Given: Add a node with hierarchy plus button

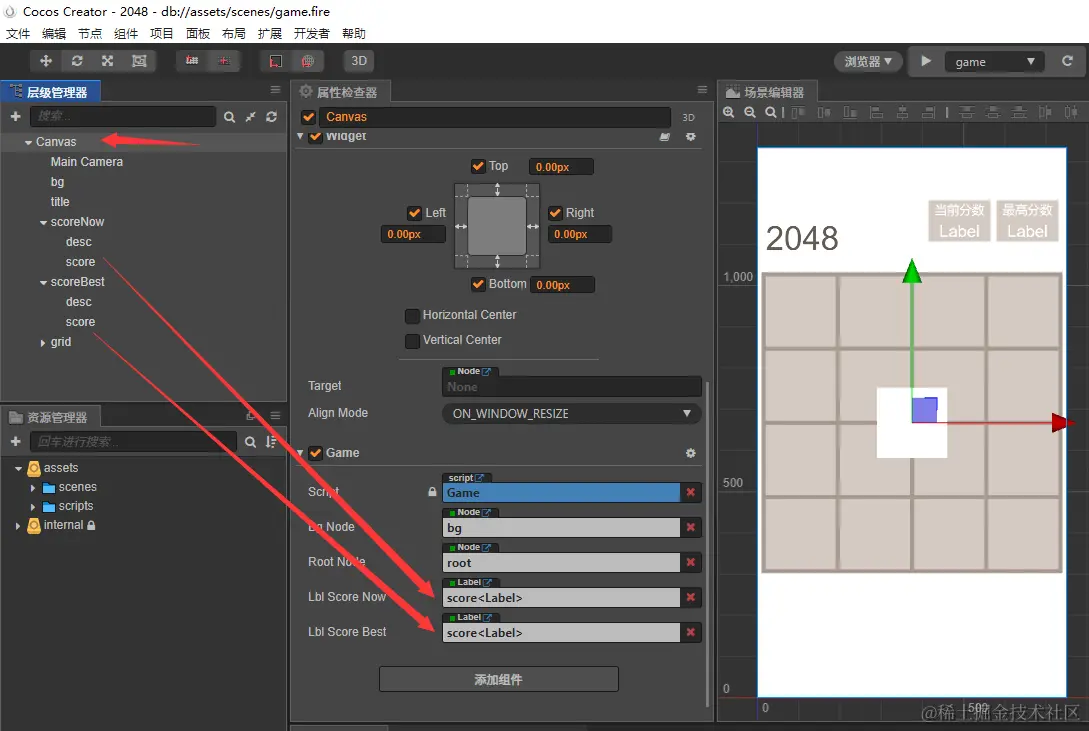Looking at the screenshot, I should [15, 117].
